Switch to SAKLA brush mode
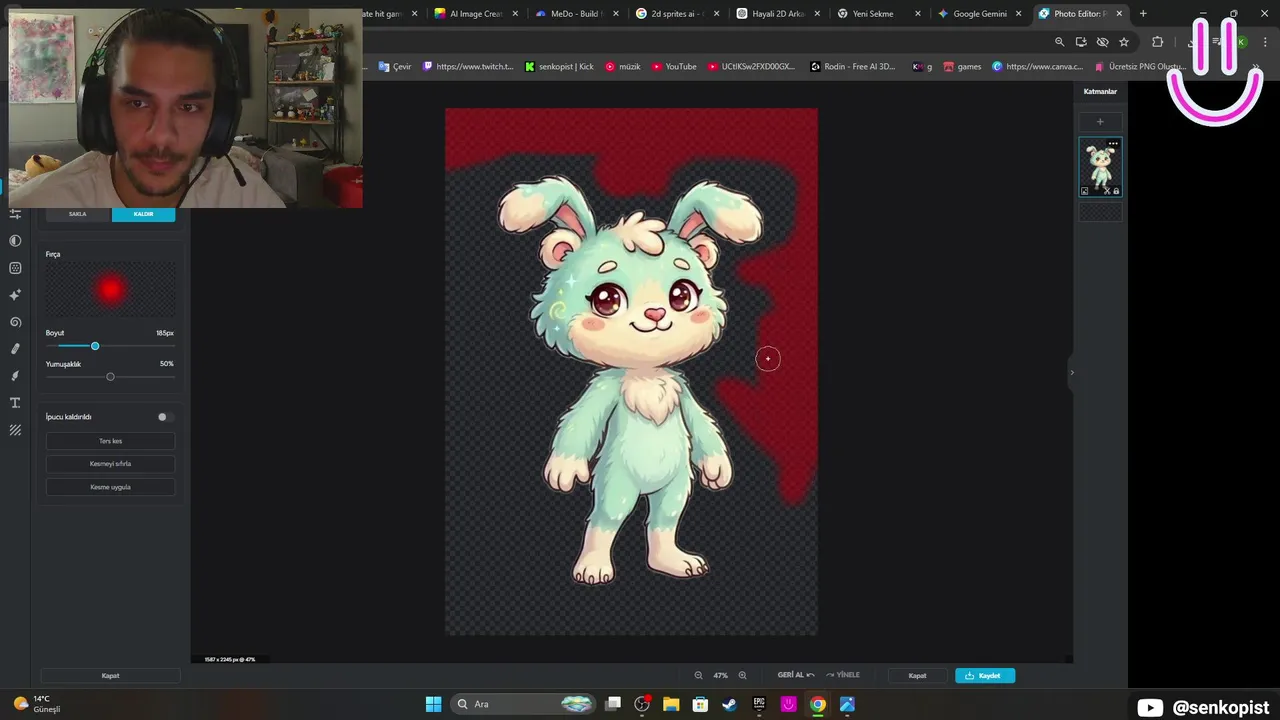The width and height of the screenshot is (1280, 720). [x=78, y=214]
